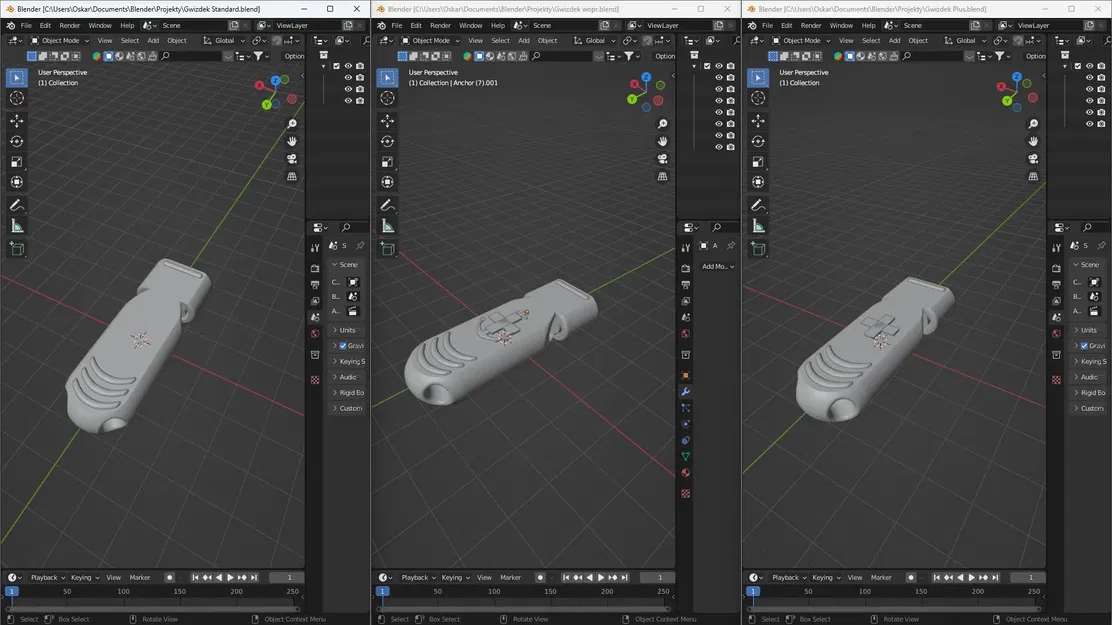Select the Move tool in Gwizdek Standard window
This screenshot has height=625, width=1112.
point(17,120)
